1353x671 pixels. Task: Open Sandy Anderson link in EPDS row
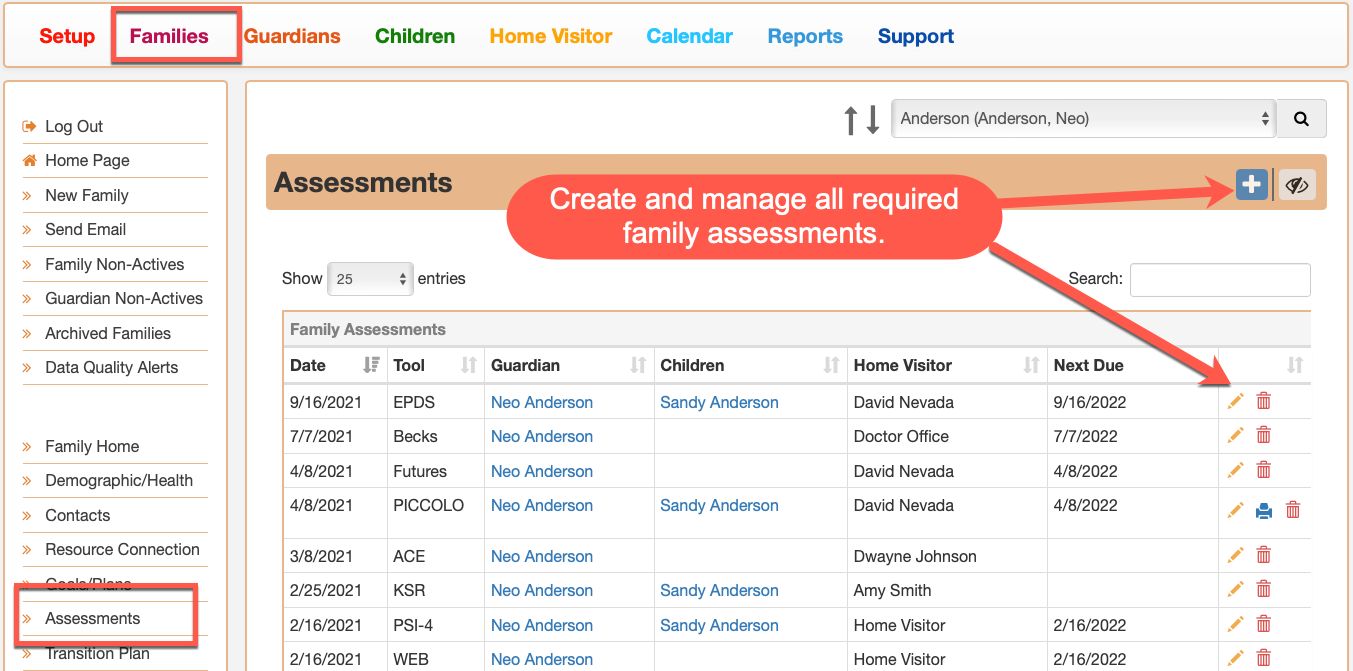(719, 402)
